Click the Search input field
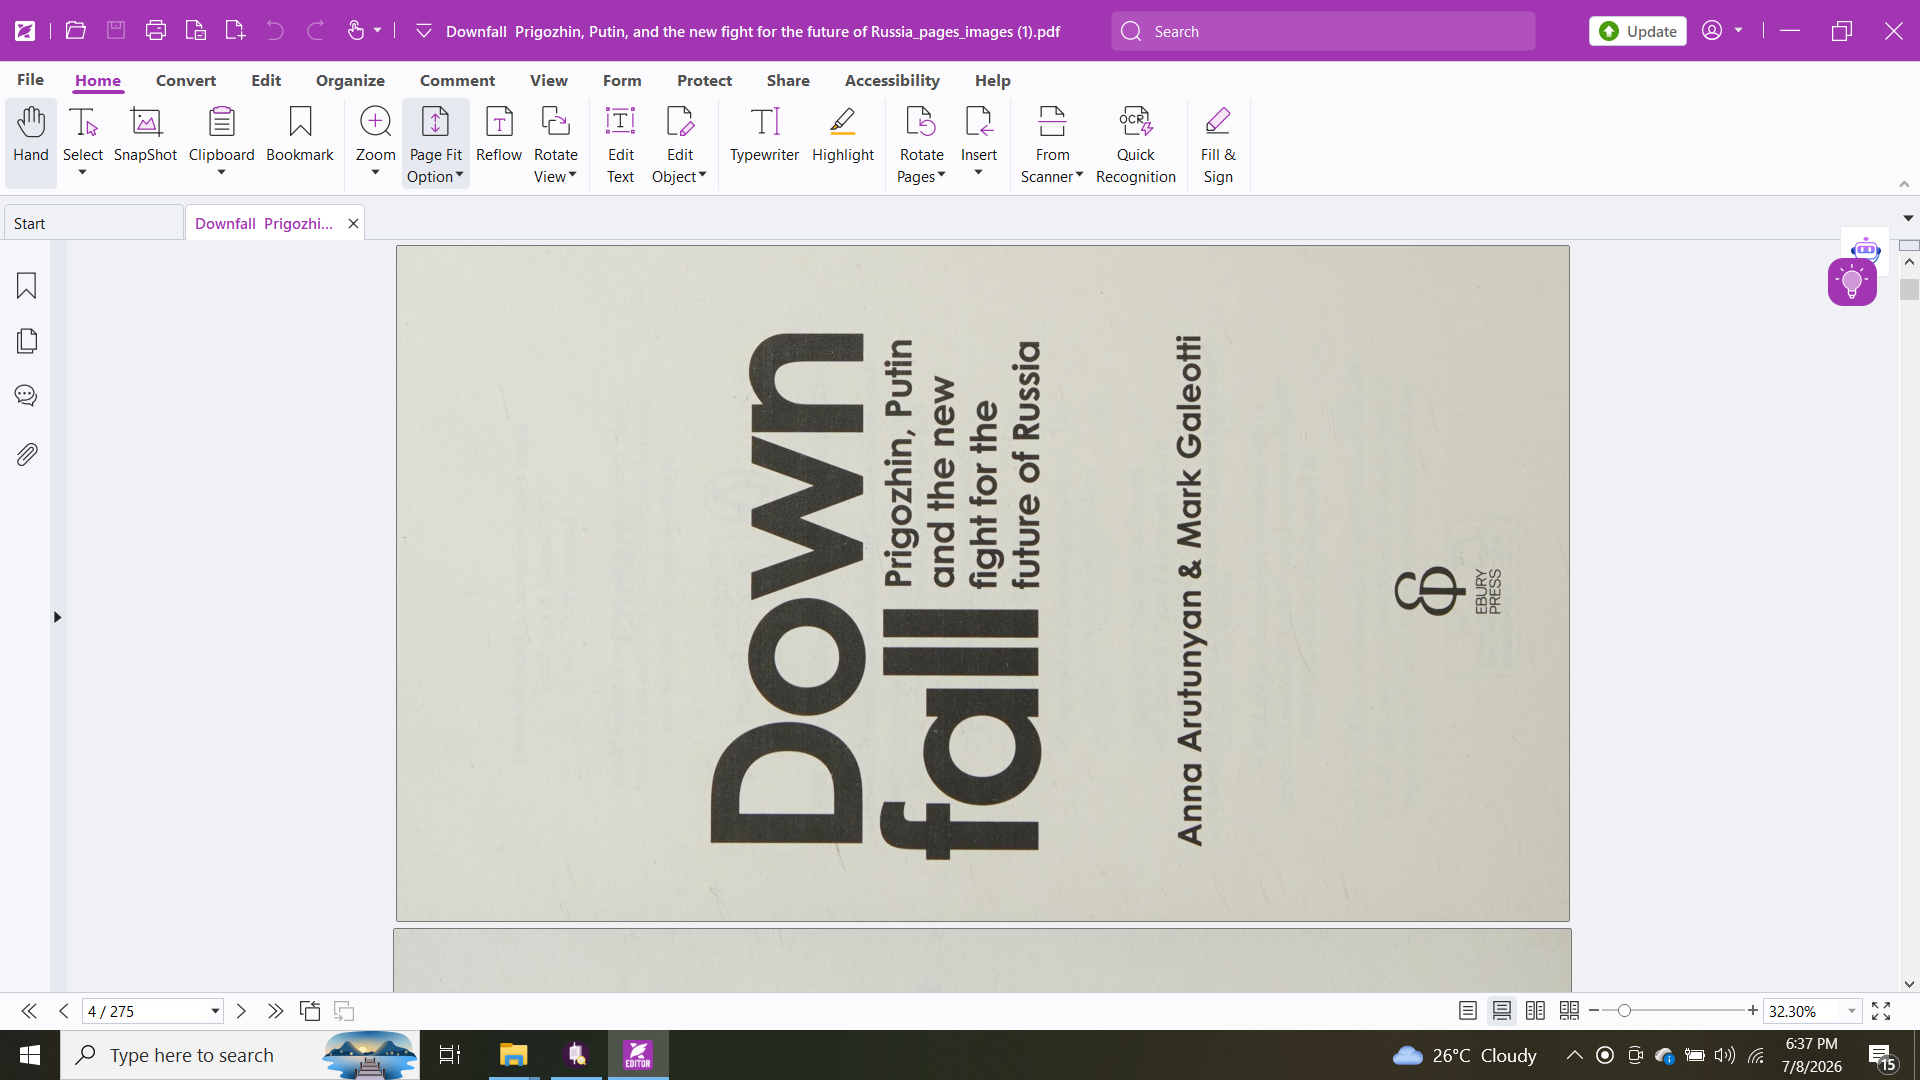 [x=1323, y=31]
